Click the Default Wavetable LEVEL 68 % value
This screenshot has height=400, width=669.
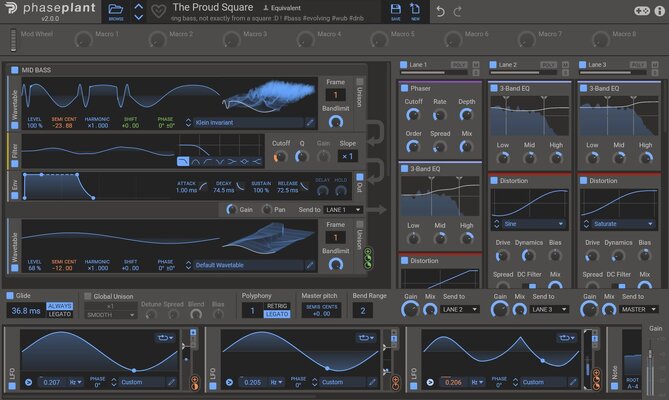tap(35, 268)
